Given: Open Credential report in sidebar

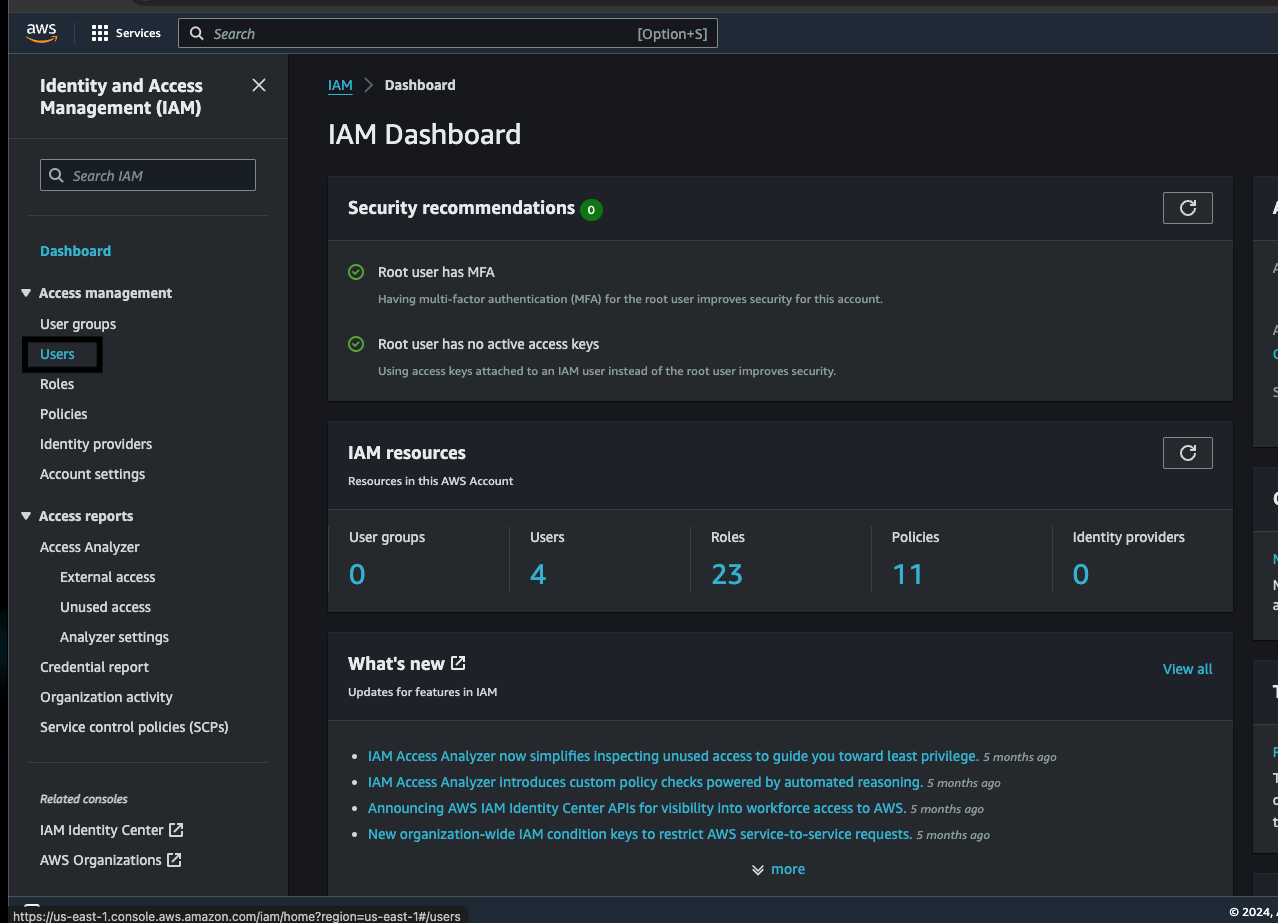Looking at the screenshot, I should (x=95, y=667).
